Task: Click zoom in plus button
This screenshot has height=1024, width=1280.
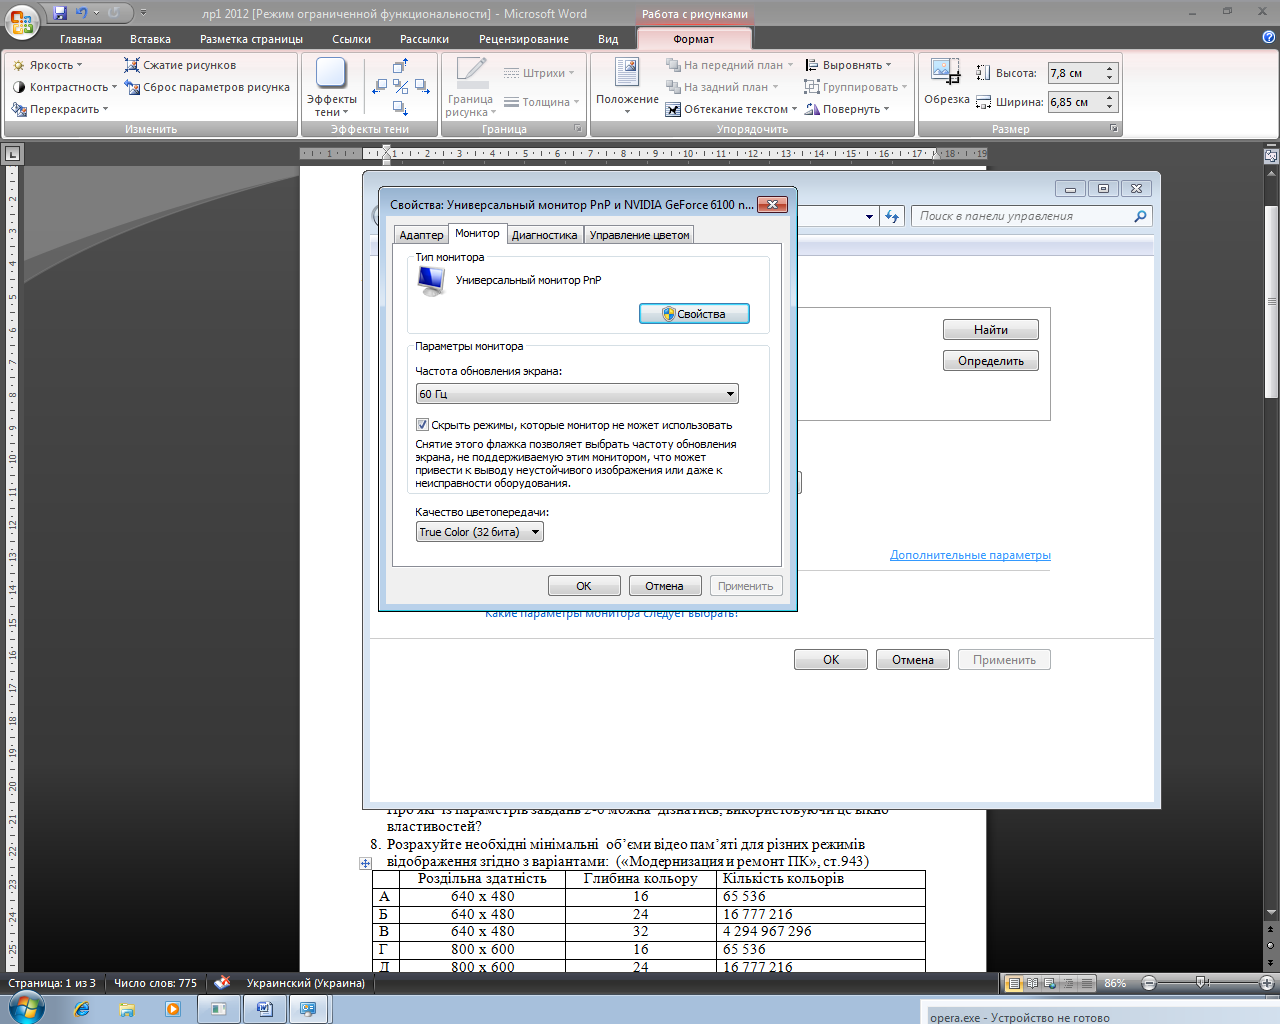Action: tap(1266, 984)
